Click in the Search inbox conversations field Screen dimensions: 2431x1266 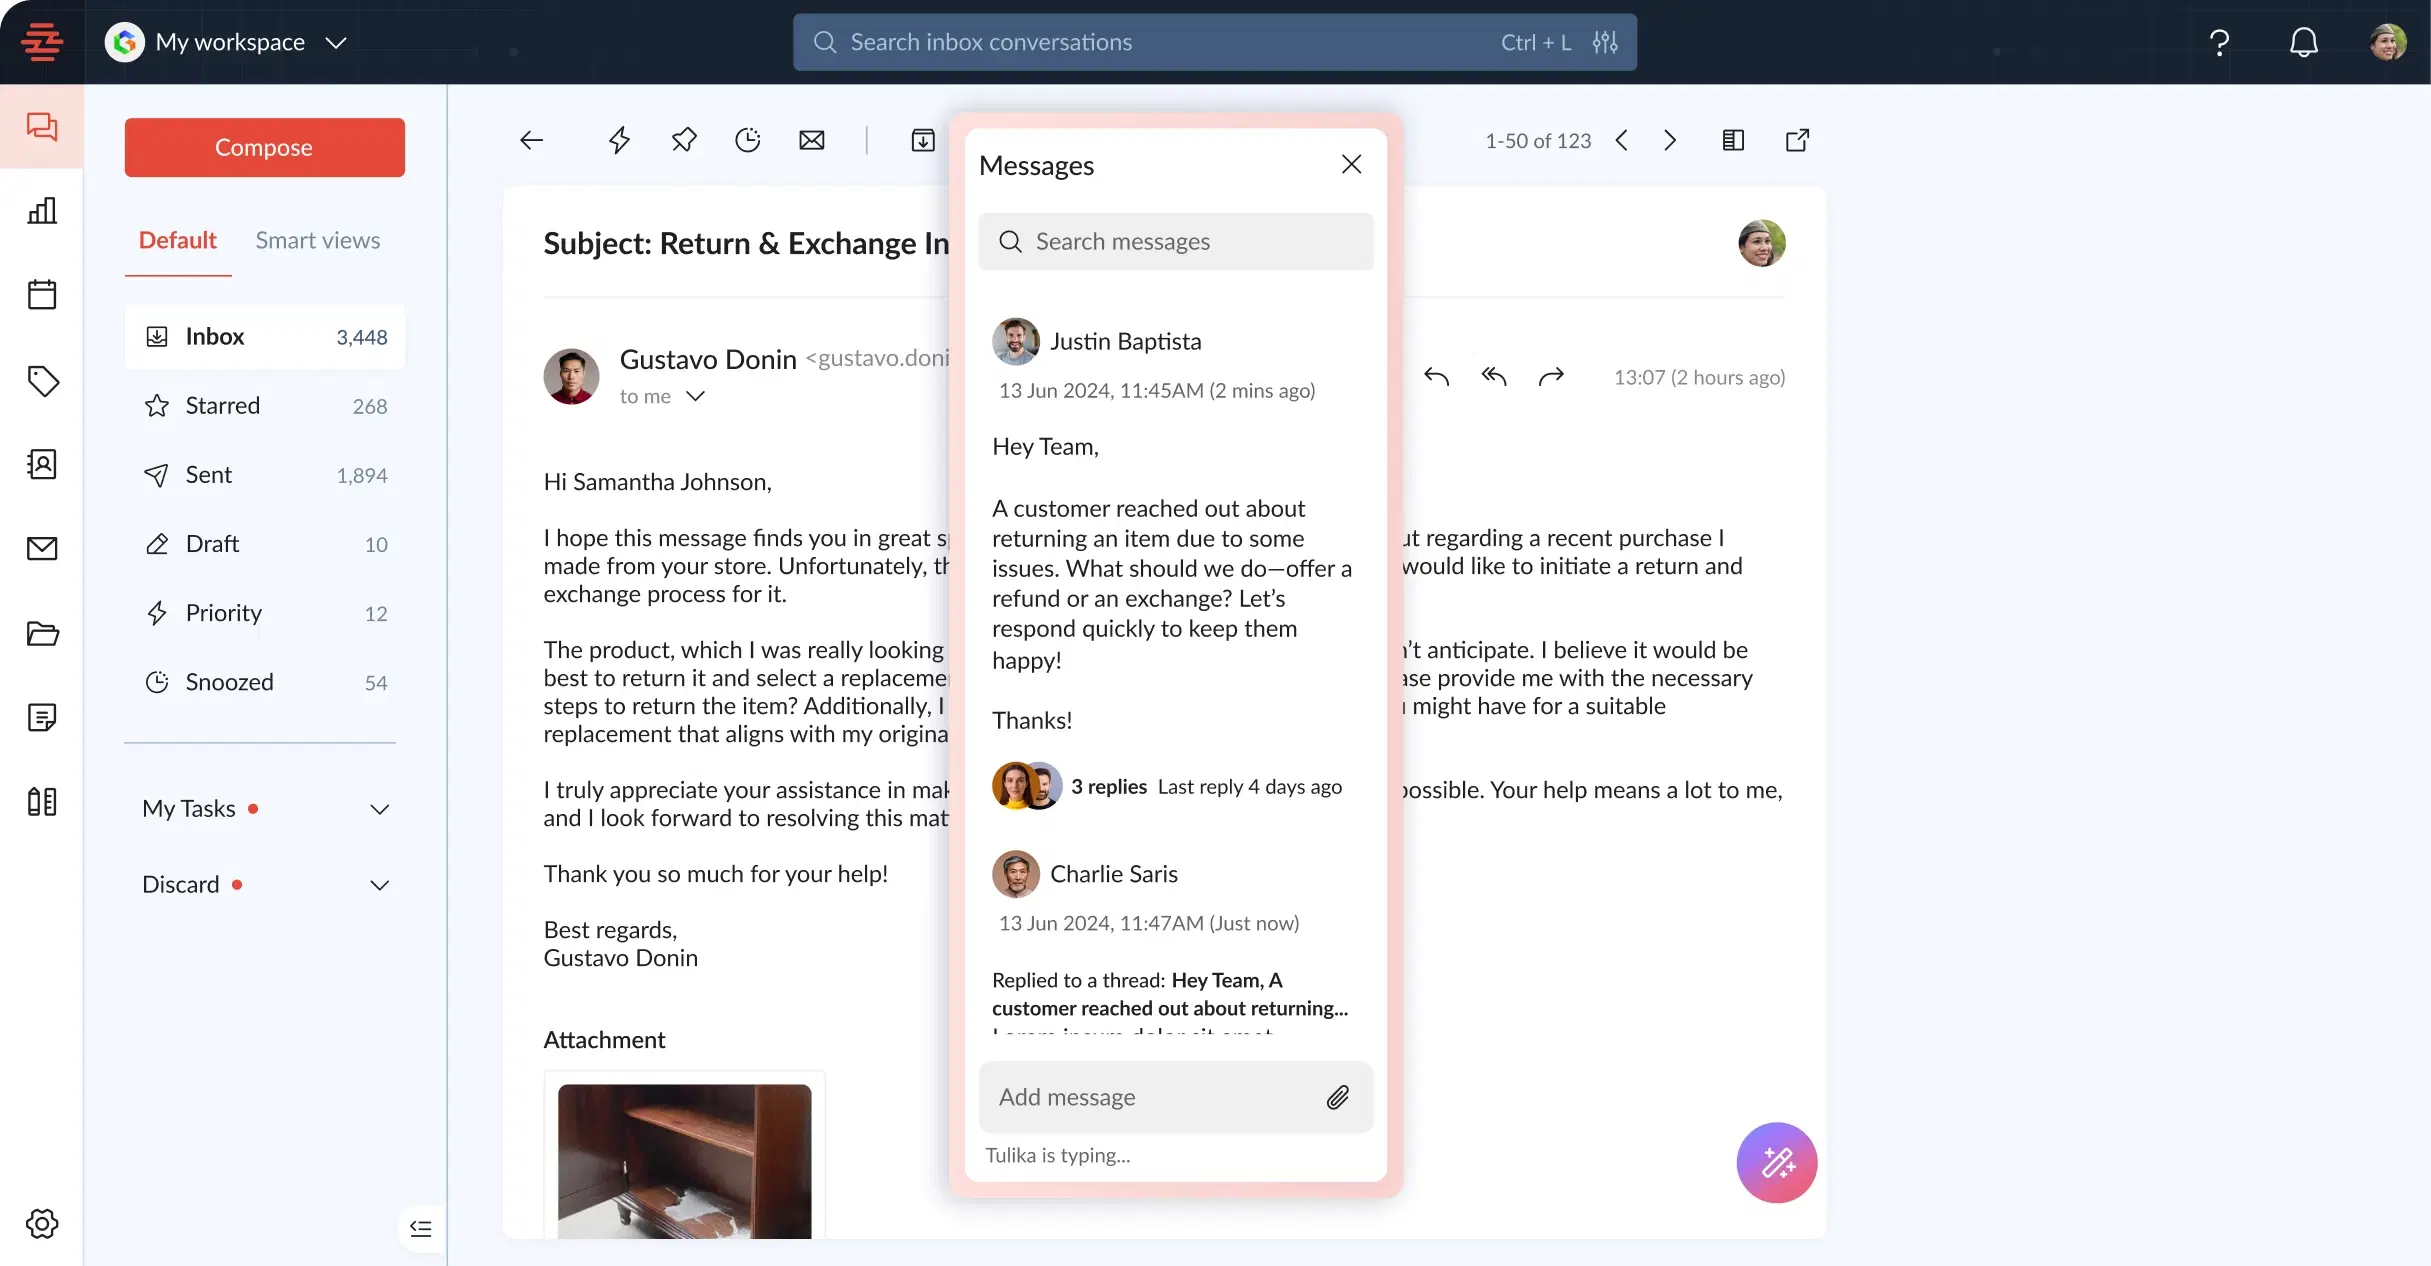[1215, 42]
